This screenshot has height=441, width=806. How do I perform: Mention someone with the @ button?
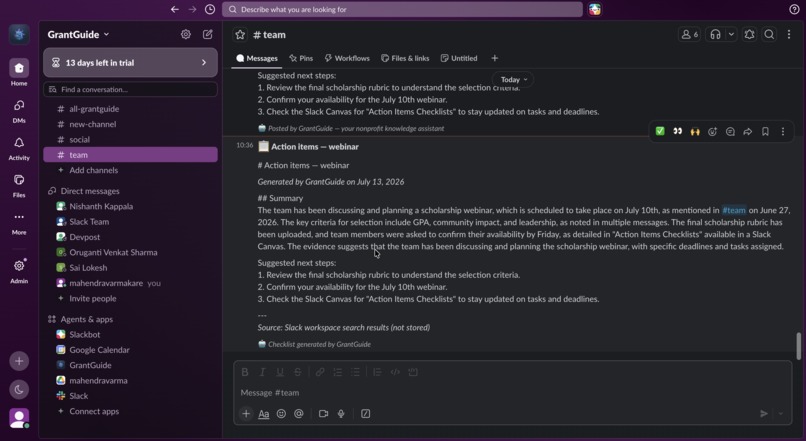[x=299, y=413]
